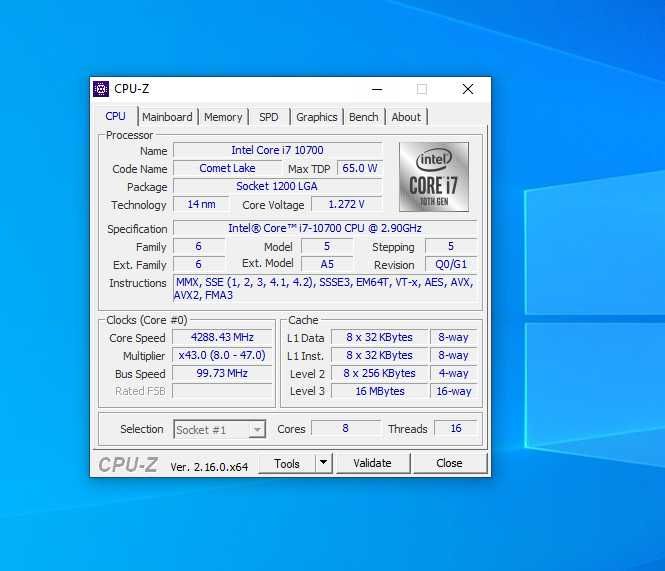Click the Specification field i7-10700 CPU @ 2.90GHz
The width and height of the screenshot is (665, 571).
(x=325, y=228)
